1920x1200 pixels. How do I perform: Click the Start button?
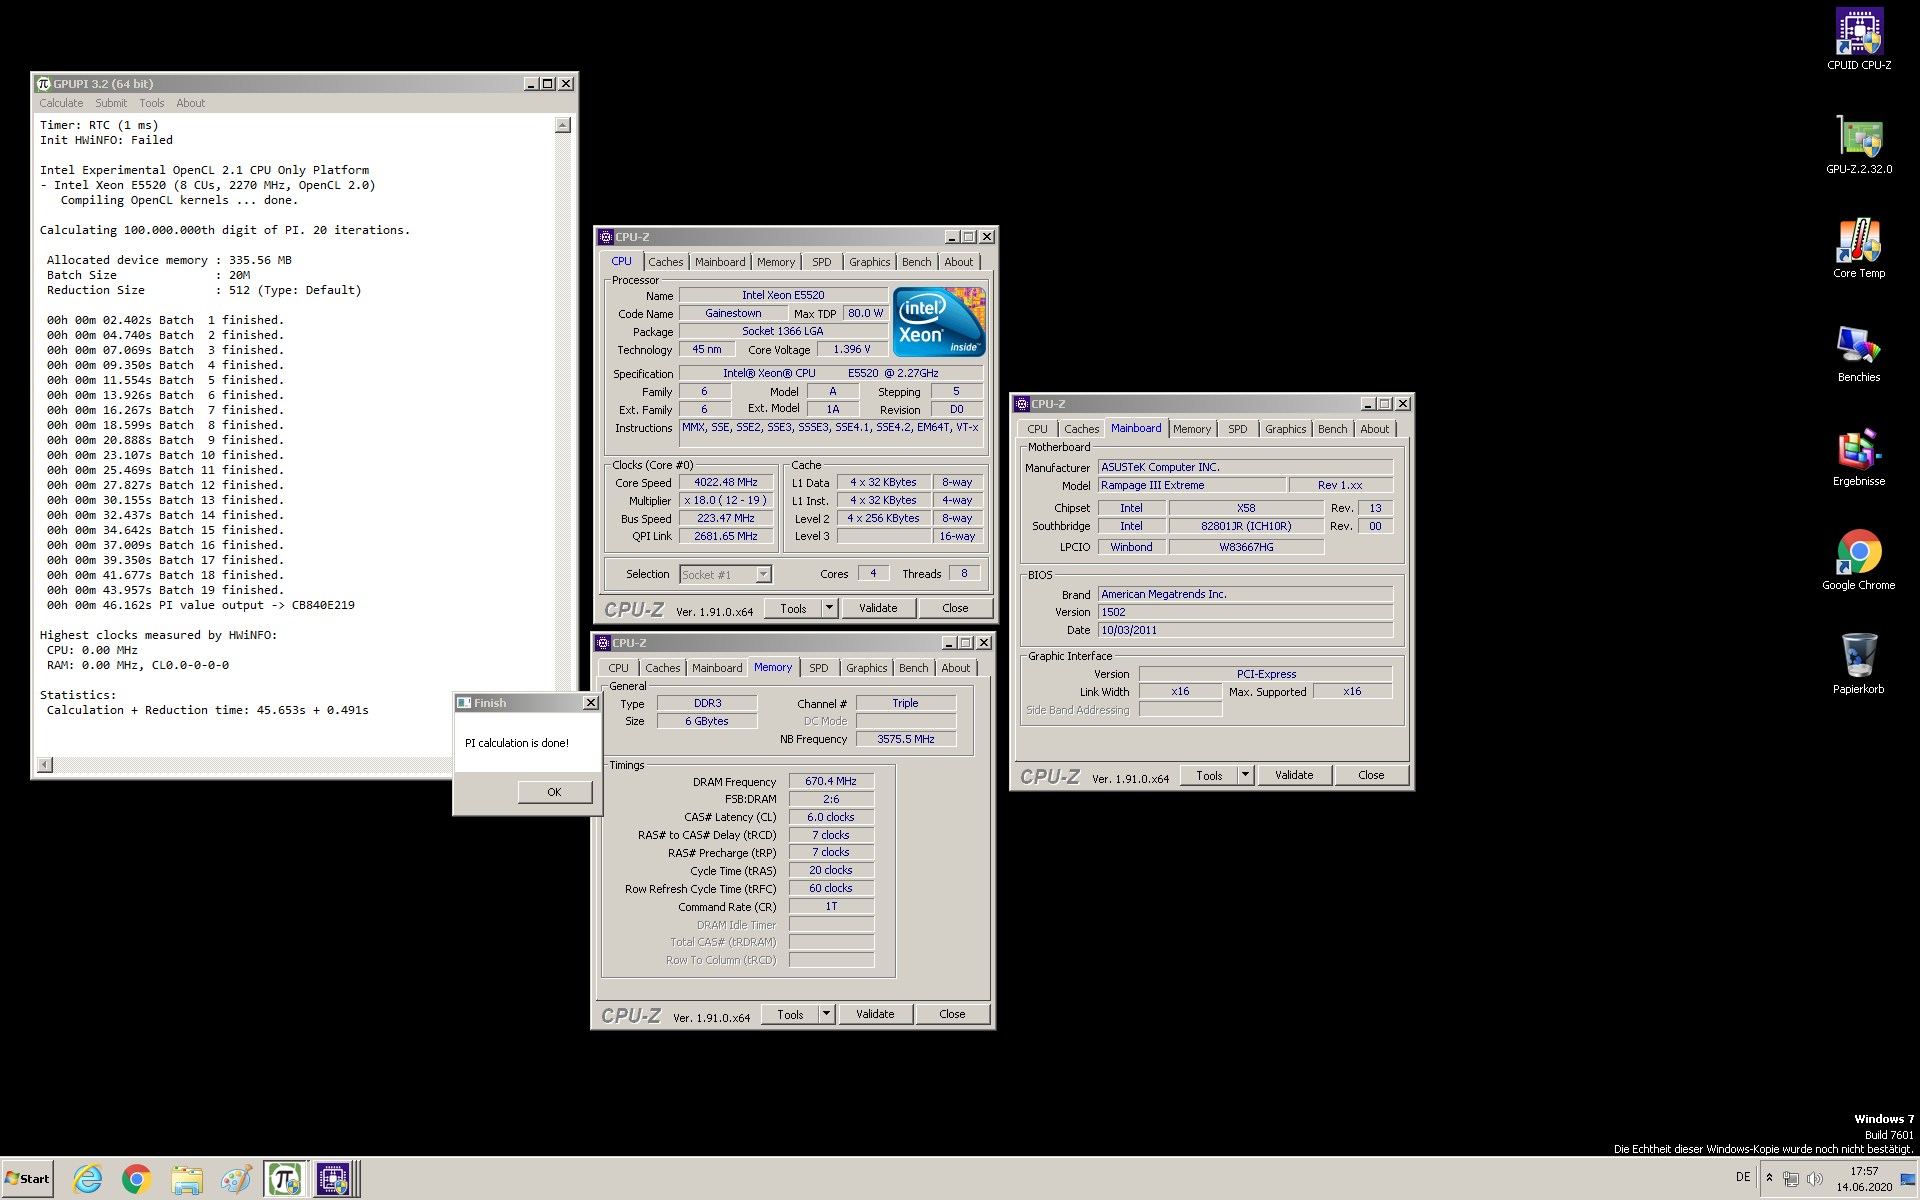(27, 1179)
